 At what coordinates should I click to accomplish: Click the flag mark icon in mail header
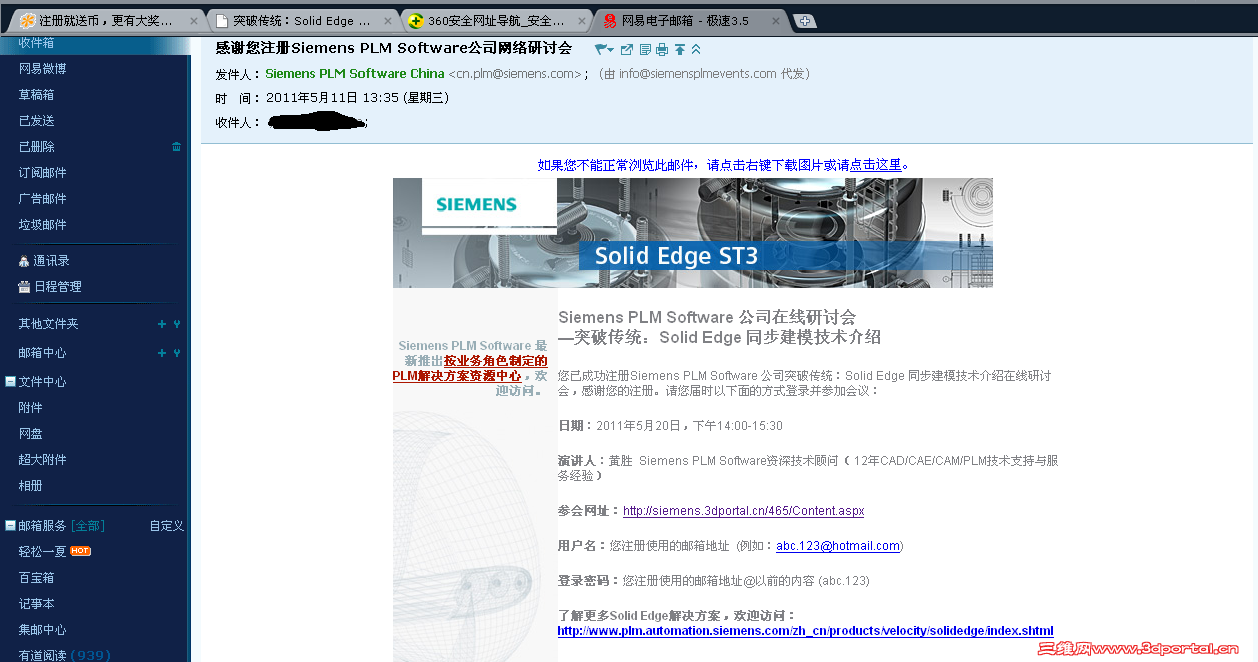[x=603, y=49]
